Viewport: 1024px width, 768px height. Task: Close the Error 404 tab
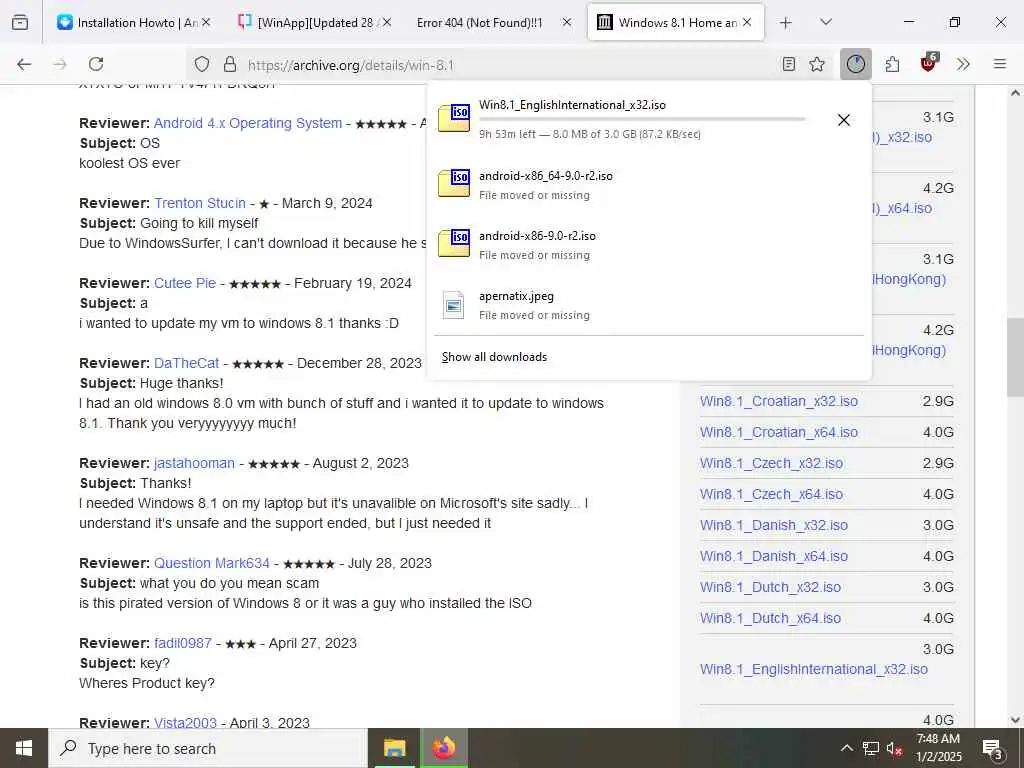pyautogui.click(x=567, y=22)
